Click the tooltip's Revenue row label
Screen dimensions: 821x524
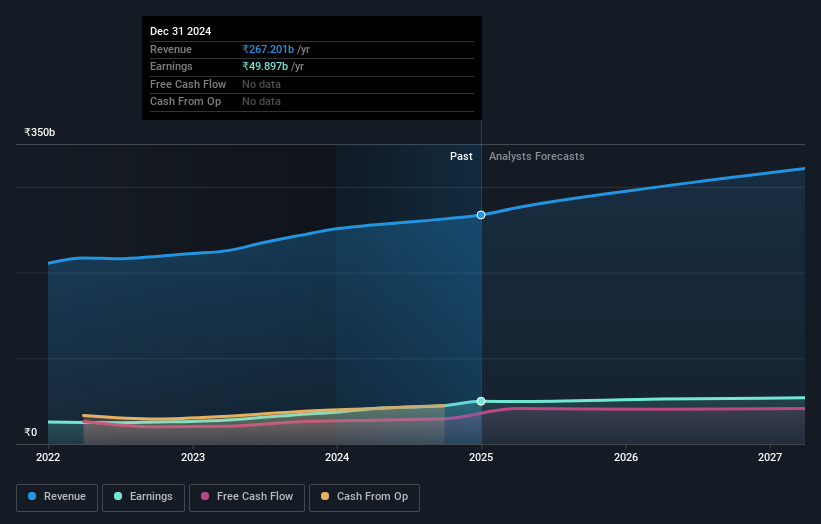pyautogui.click(x=171, y=49)
